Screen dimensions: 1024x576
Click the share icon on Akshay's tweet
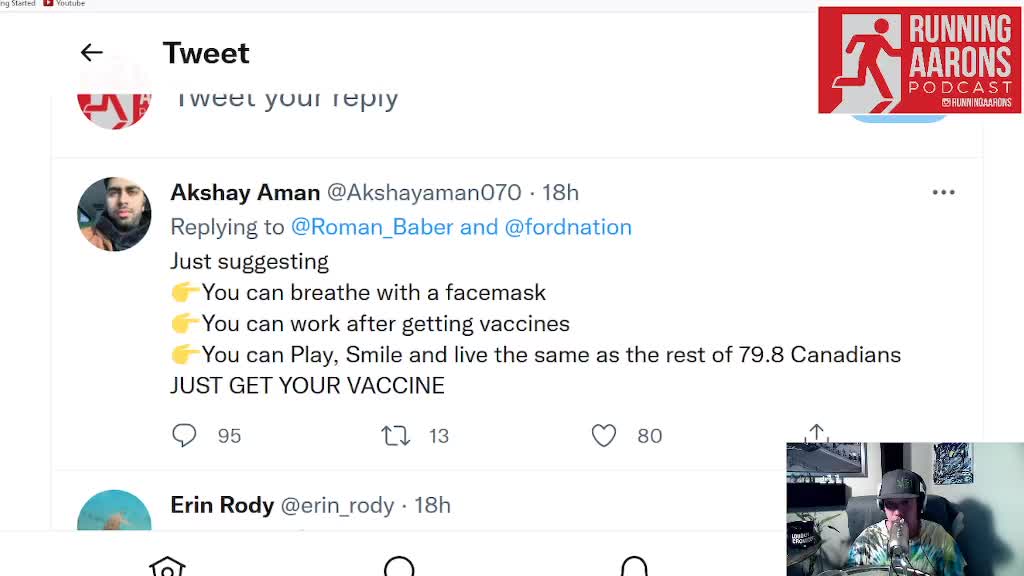point(816,434)
